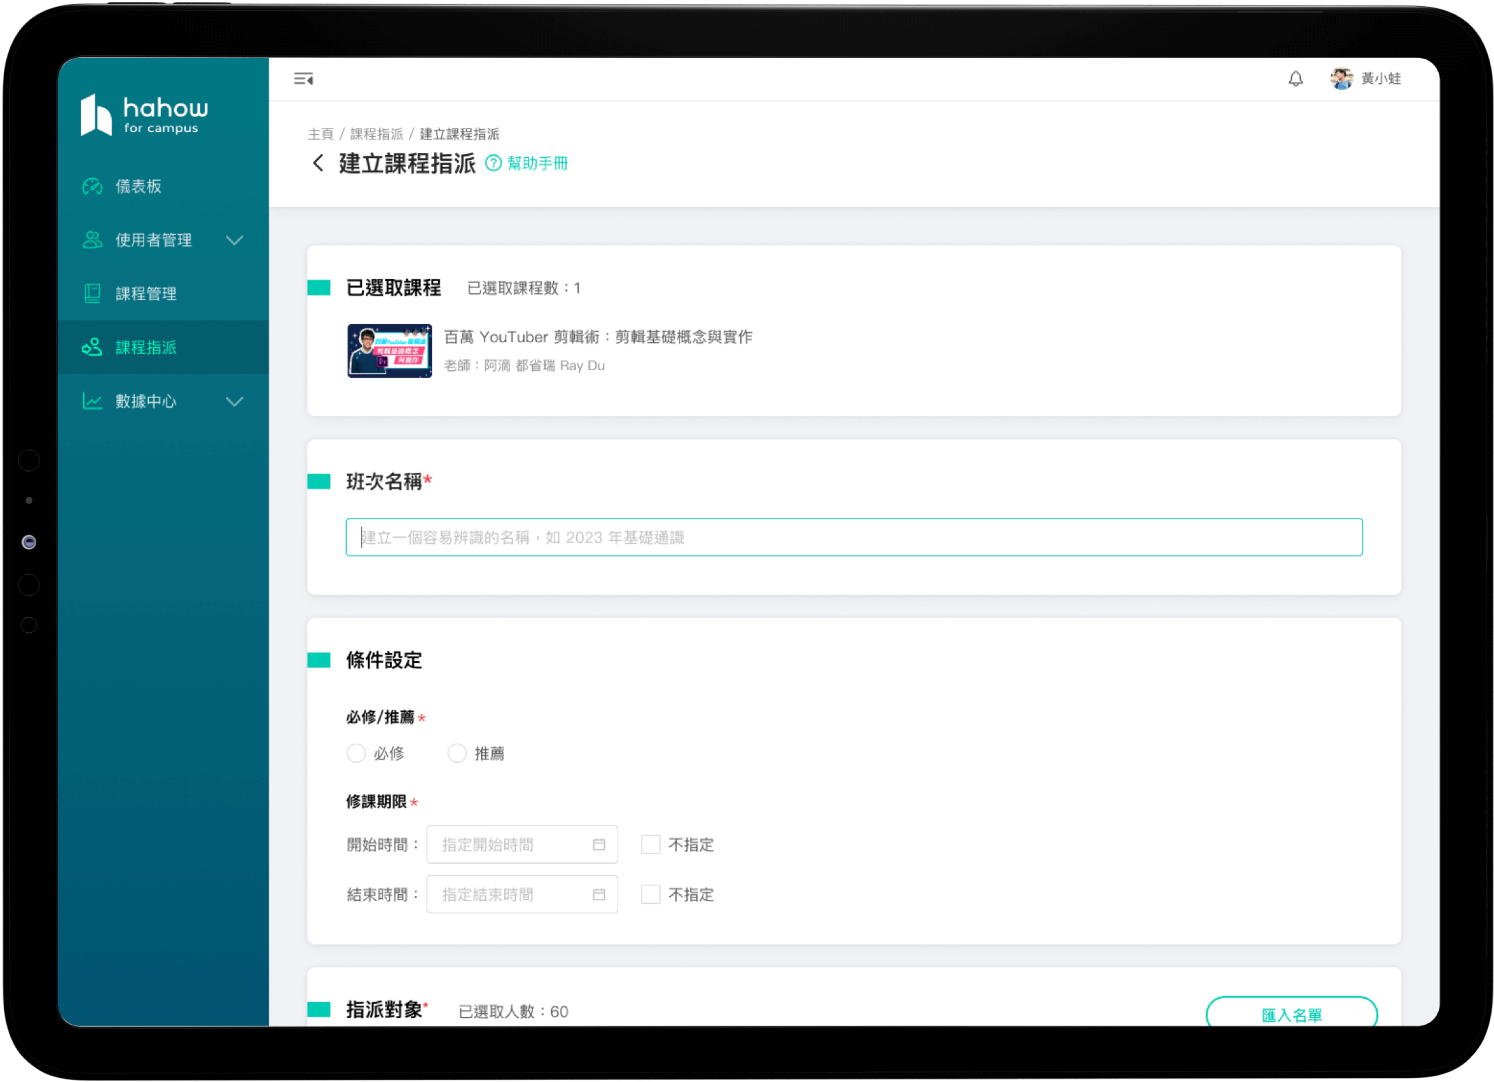The height and width of the screenshot is (1082, 1494).
Task: Open calendar icon in 開始時間 field
Action: pos(599,845)
